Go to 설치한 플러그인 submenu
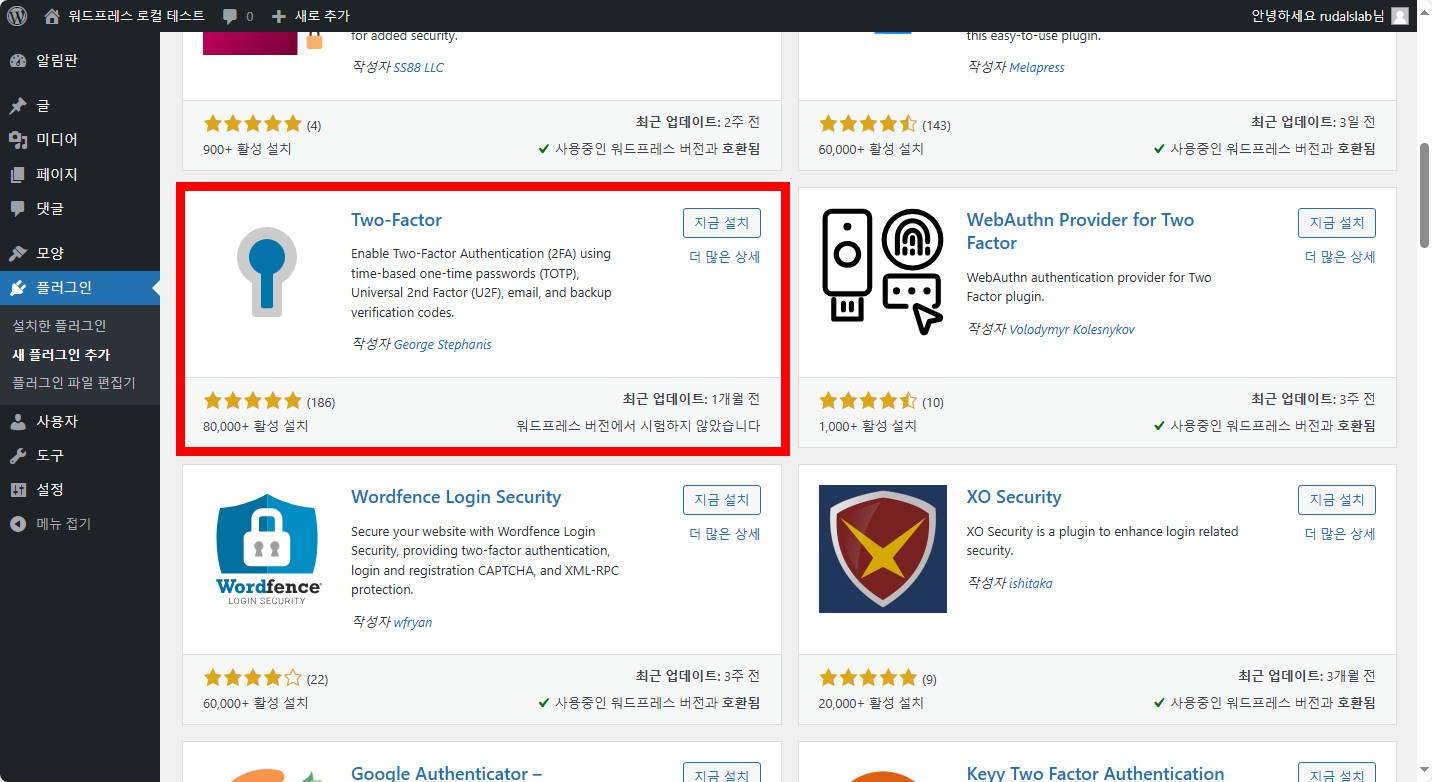The width and height of the screenshot is (1432, 782). 59,325
